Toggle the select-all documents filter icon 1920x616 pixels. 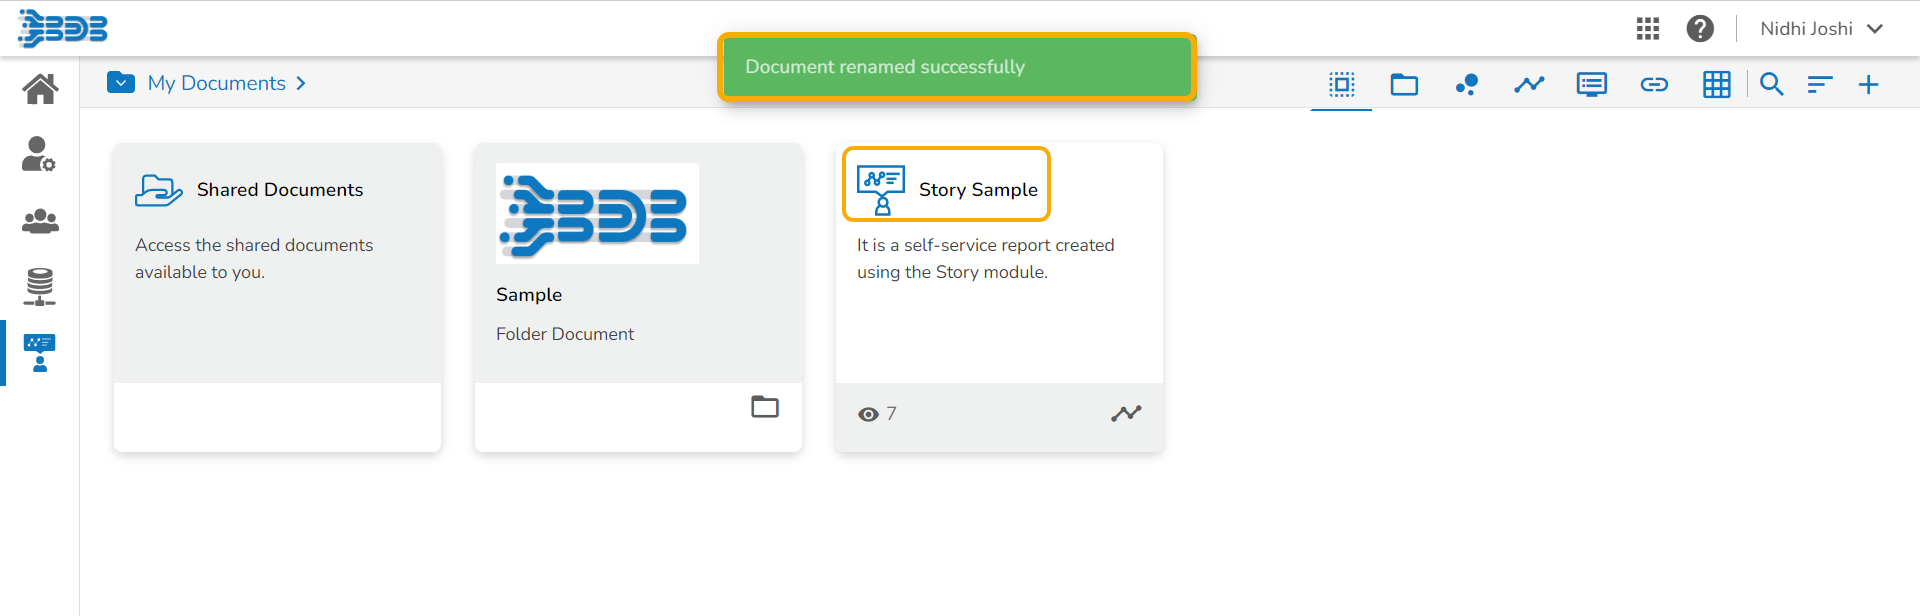[x=1342, y=85]
